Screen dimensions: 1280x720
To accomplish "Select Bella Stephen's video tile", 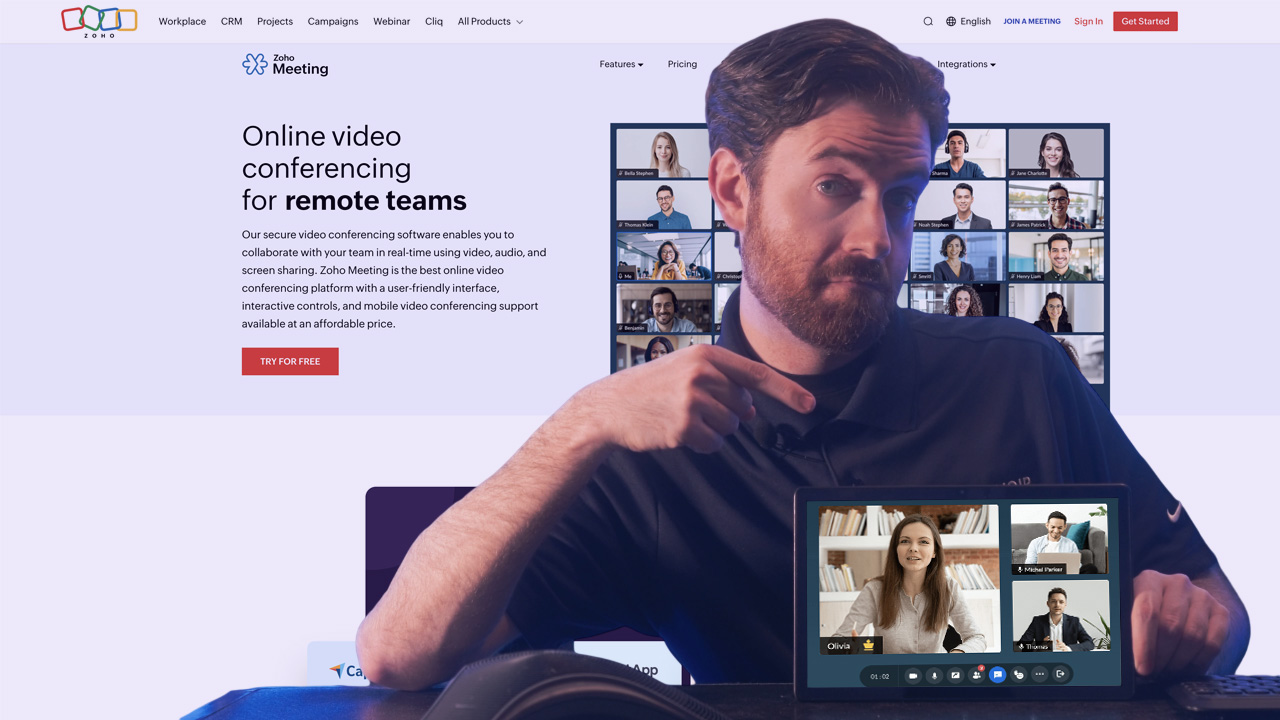I will click(662, 153).
